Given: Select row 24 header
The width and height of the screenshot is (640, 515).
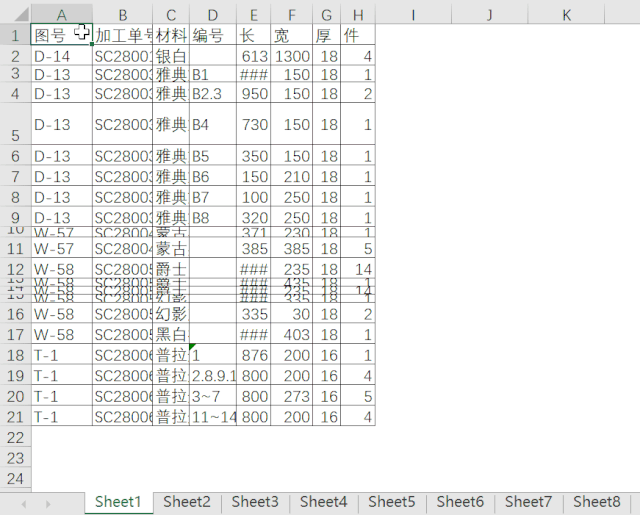Looking at the screenshot, I should [16, 477].
